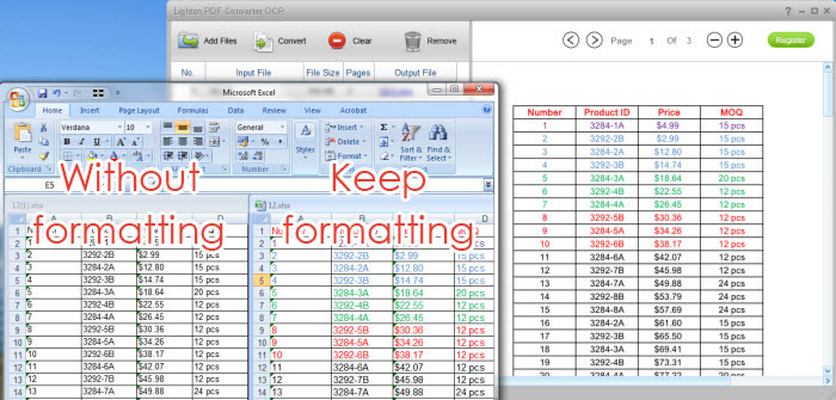Toggle Middle Align in Alignment group
This screenshot has height=400, width=836.
pyautogui.click(x=182, y=127)
